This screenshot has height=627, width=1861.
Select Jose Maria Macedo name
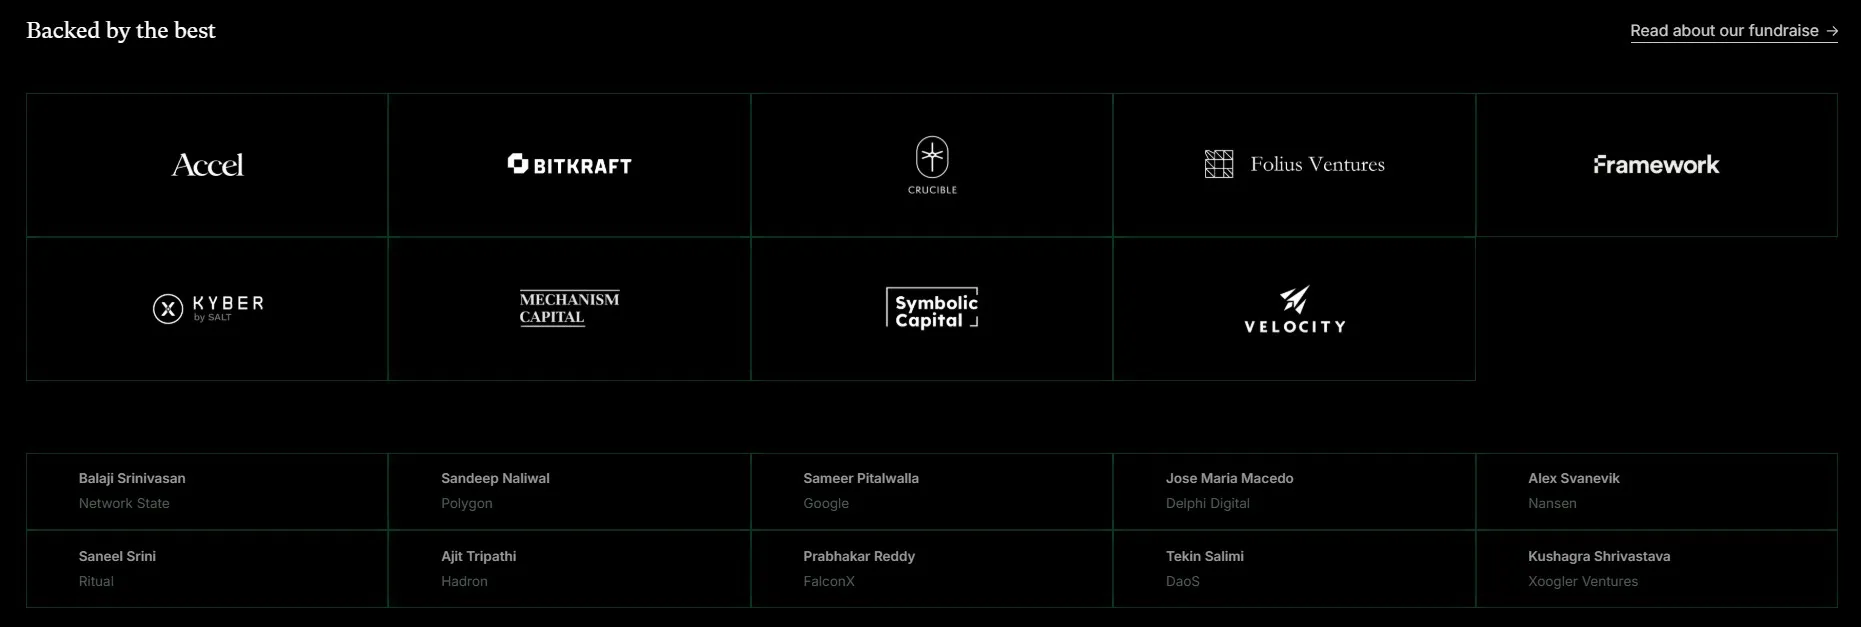click(x=1230, y=478)
